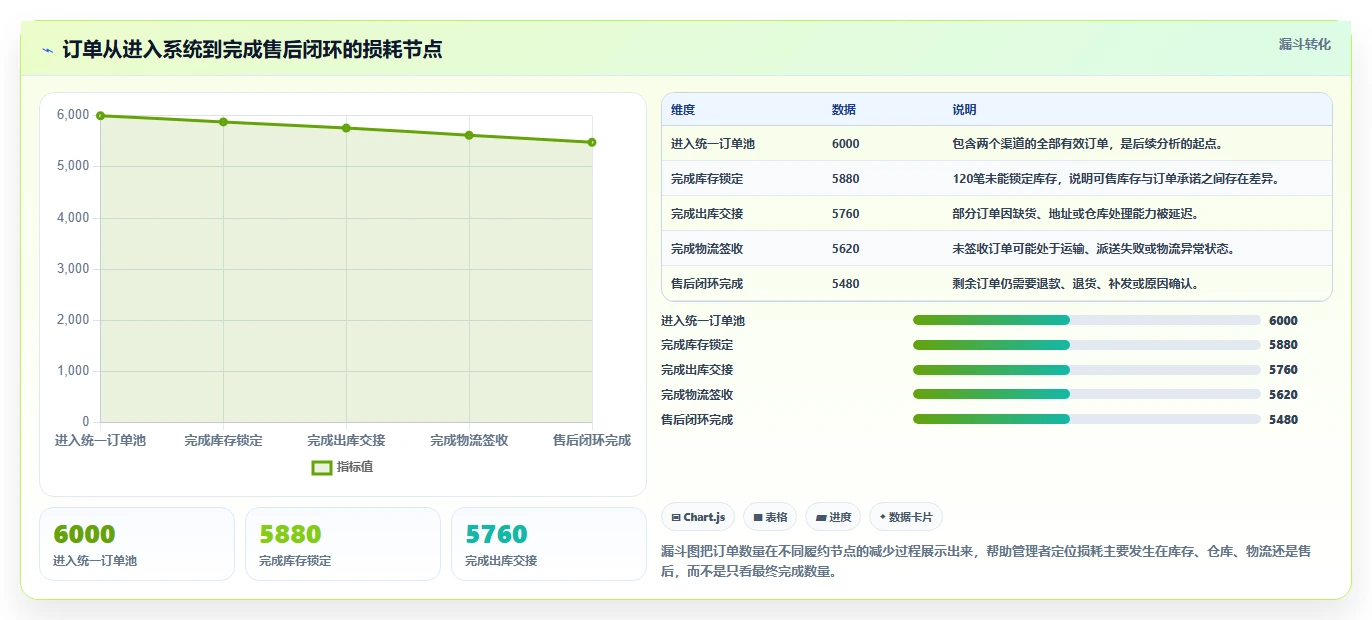The height and width of the screenshot is (620, 1372).
Task: Select the 进度 chip
Action: point(833,517)
